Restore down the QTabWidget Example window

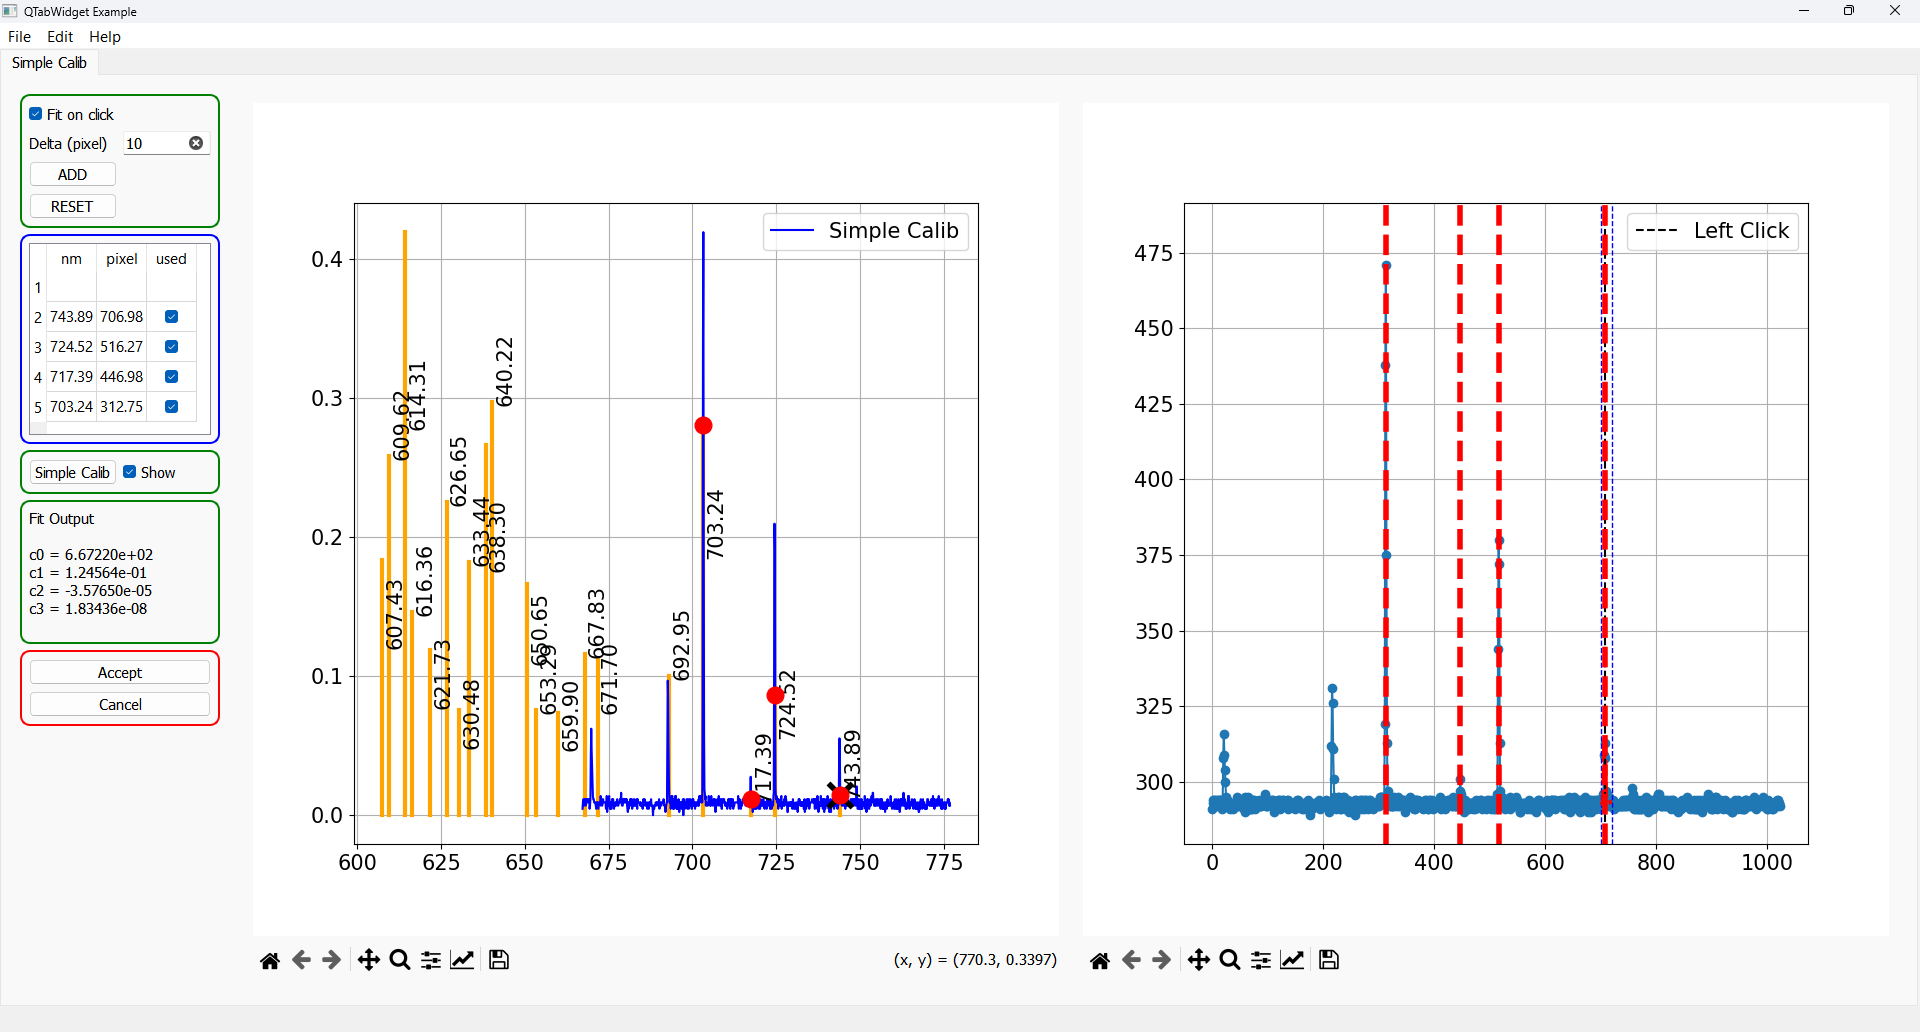(1849, 11)
